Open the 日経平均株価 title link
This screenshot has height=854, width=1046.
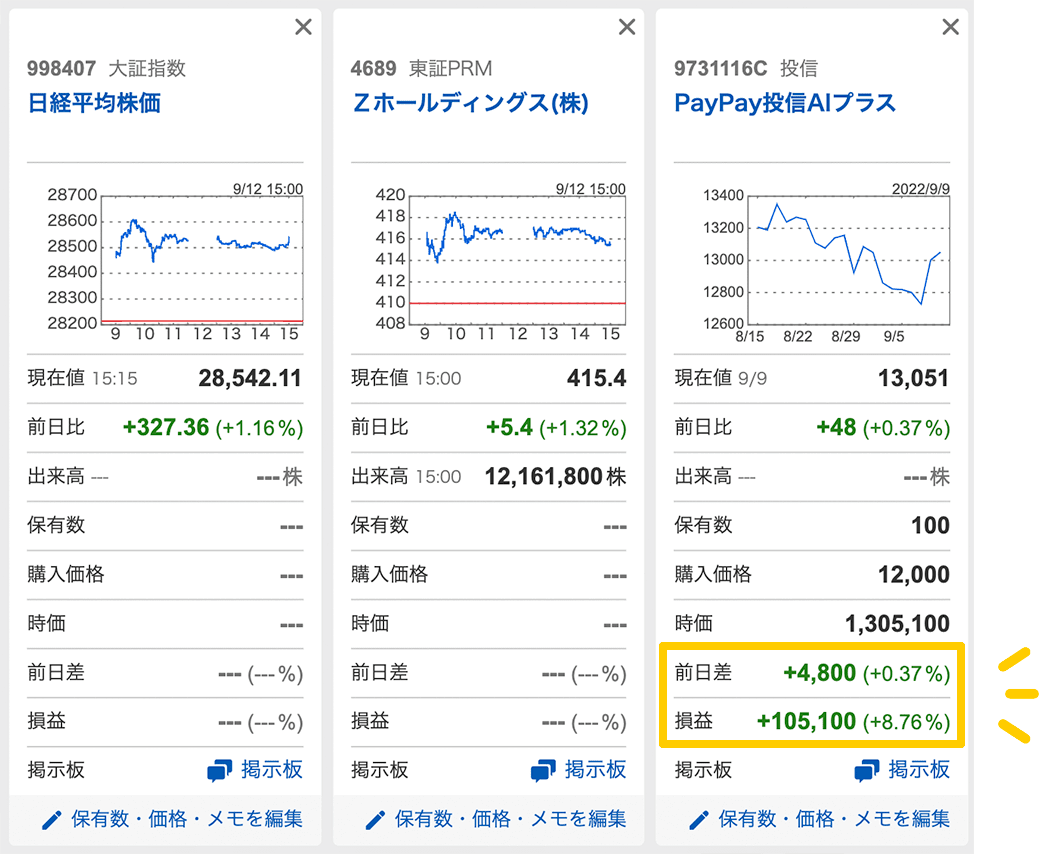94,103
